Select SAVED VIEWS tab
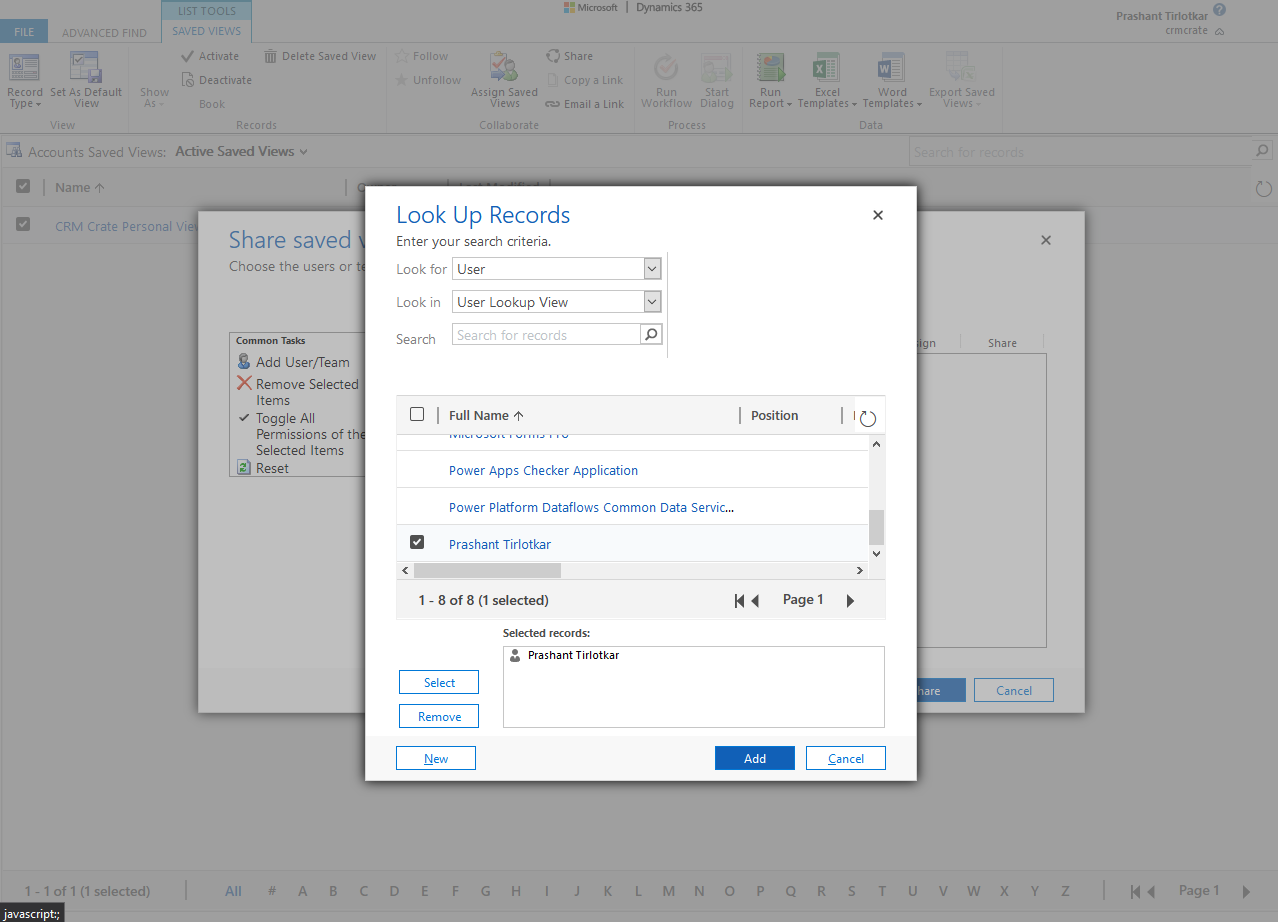 (x=206, y=31)
